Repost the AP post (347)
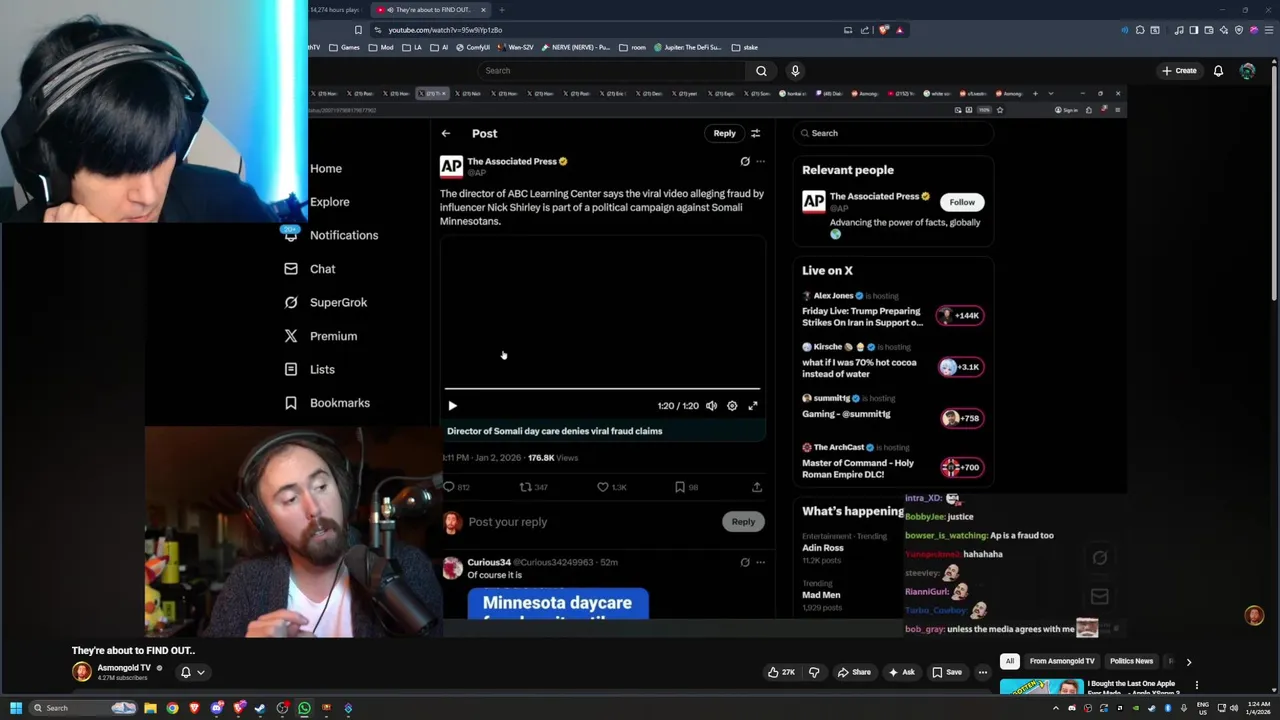The image size is (1280, 720). 533,487
